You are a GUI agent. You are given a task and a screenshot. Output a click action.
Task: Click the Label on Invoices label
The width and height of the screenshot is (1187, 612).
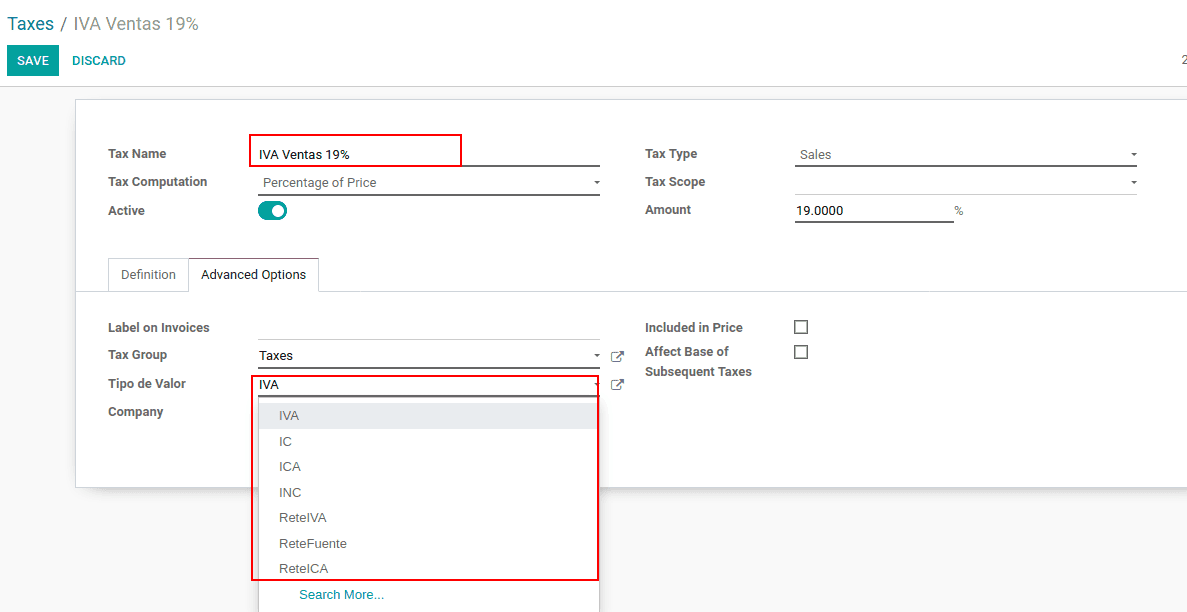(159, 328)
